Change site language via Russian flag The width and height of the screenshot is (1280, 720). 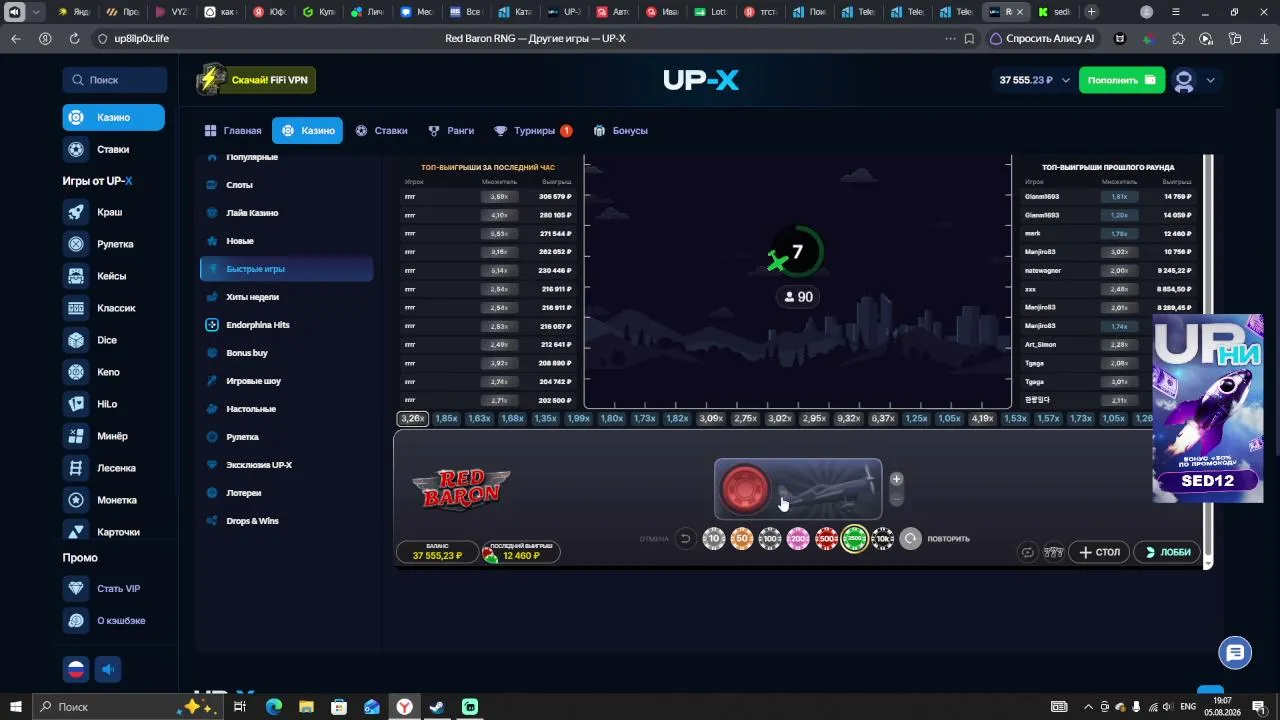coord(76,669)
